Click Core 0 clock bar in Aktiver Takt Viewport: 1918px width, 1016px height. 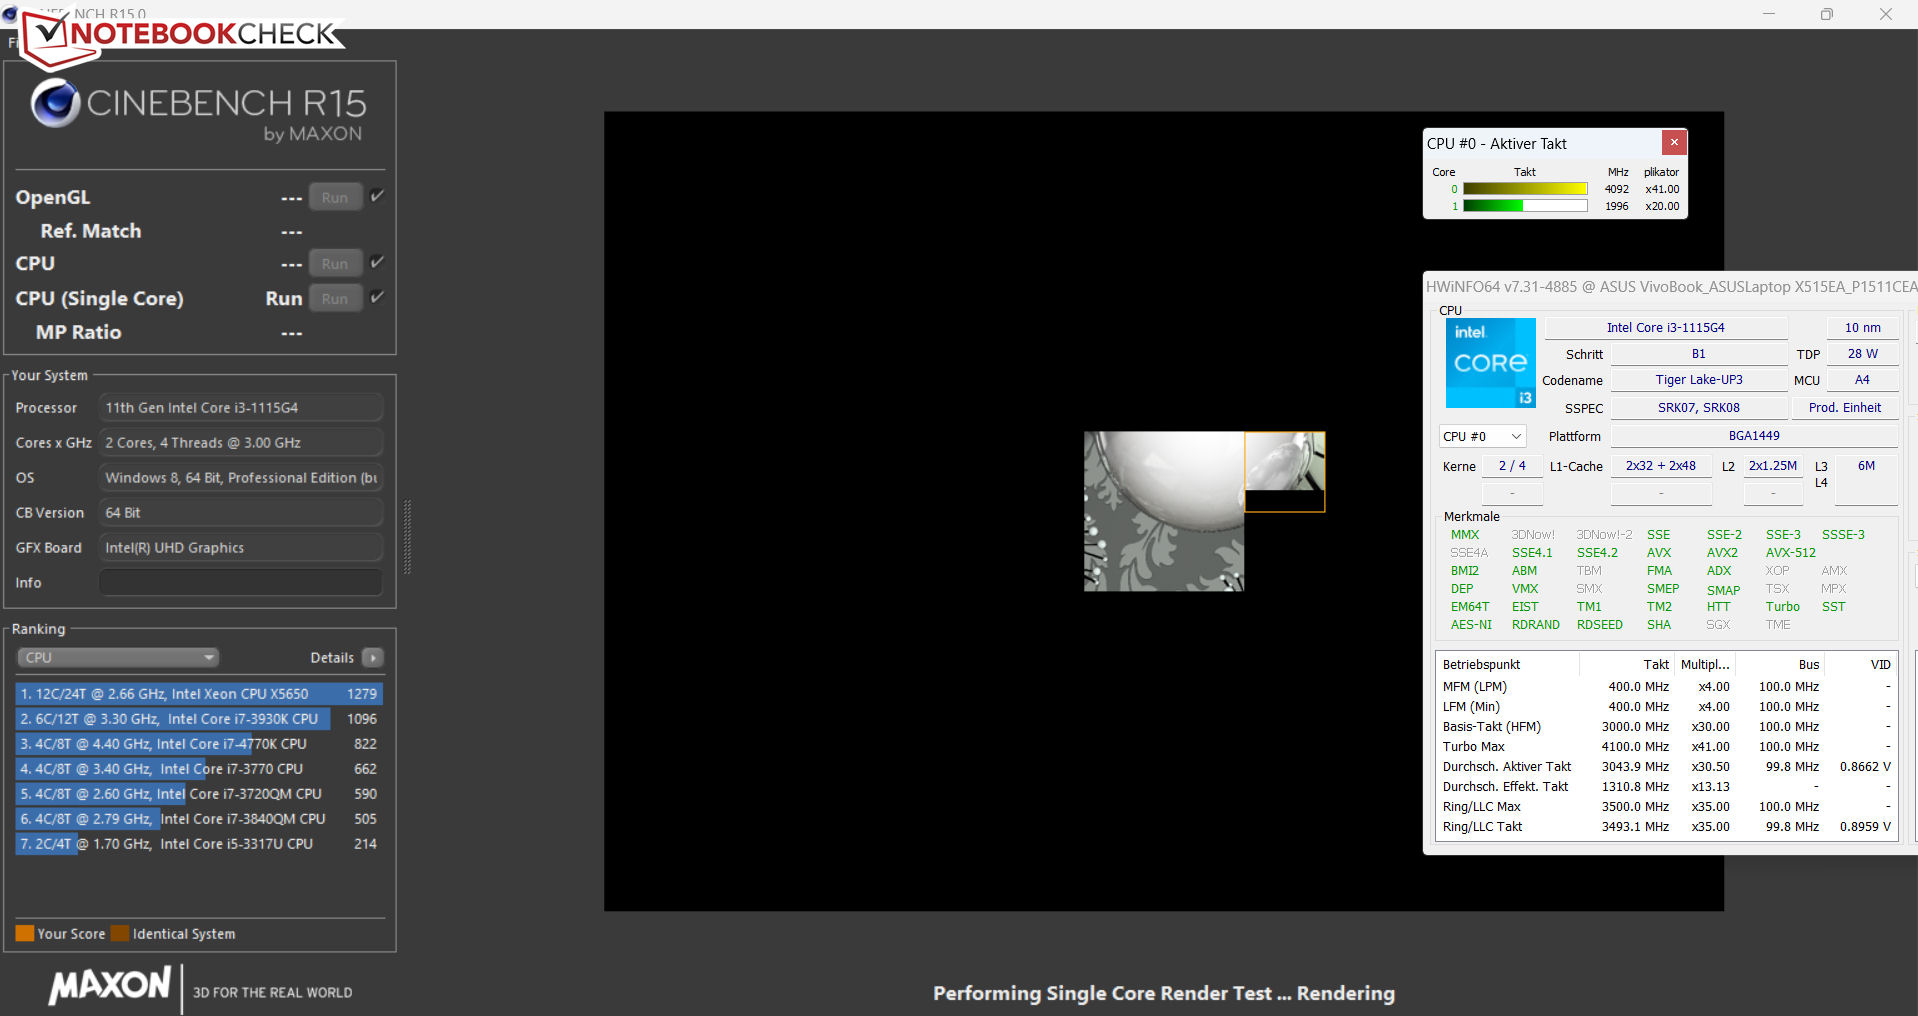[x=1525, y=189]
